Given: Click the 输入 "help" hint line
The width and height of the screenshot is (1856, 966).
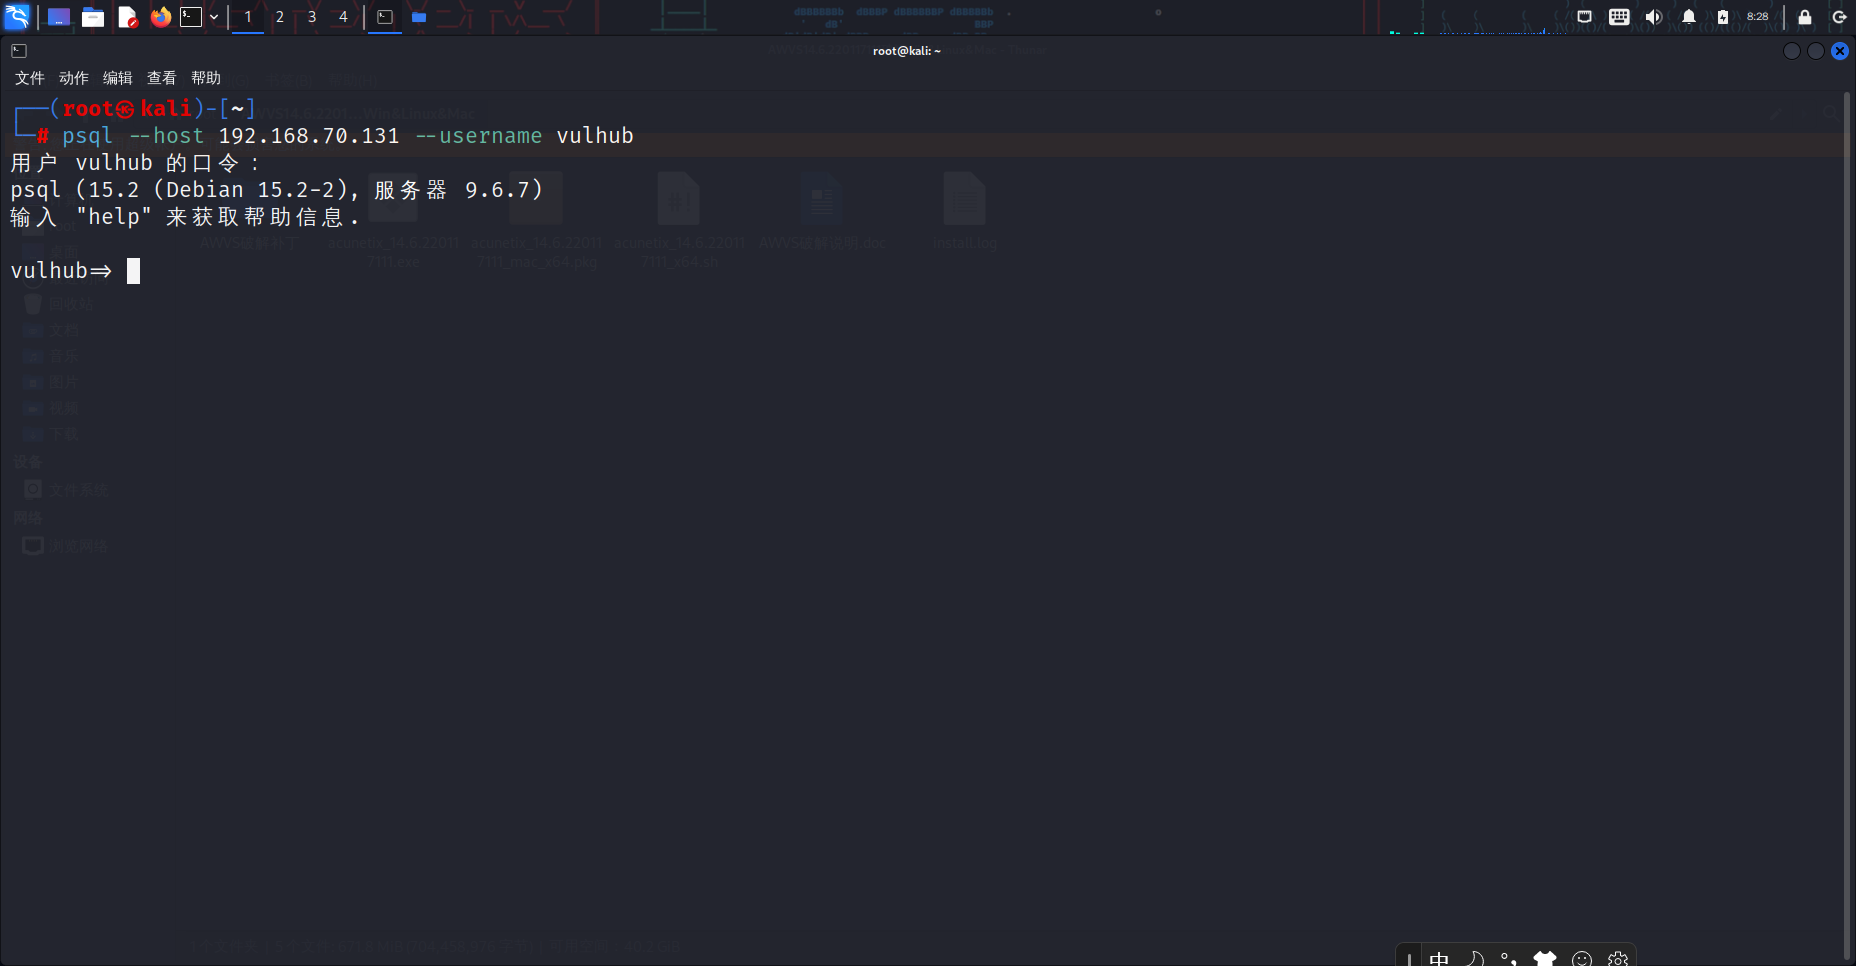Looking at the screenshot, I should point(185,217).
